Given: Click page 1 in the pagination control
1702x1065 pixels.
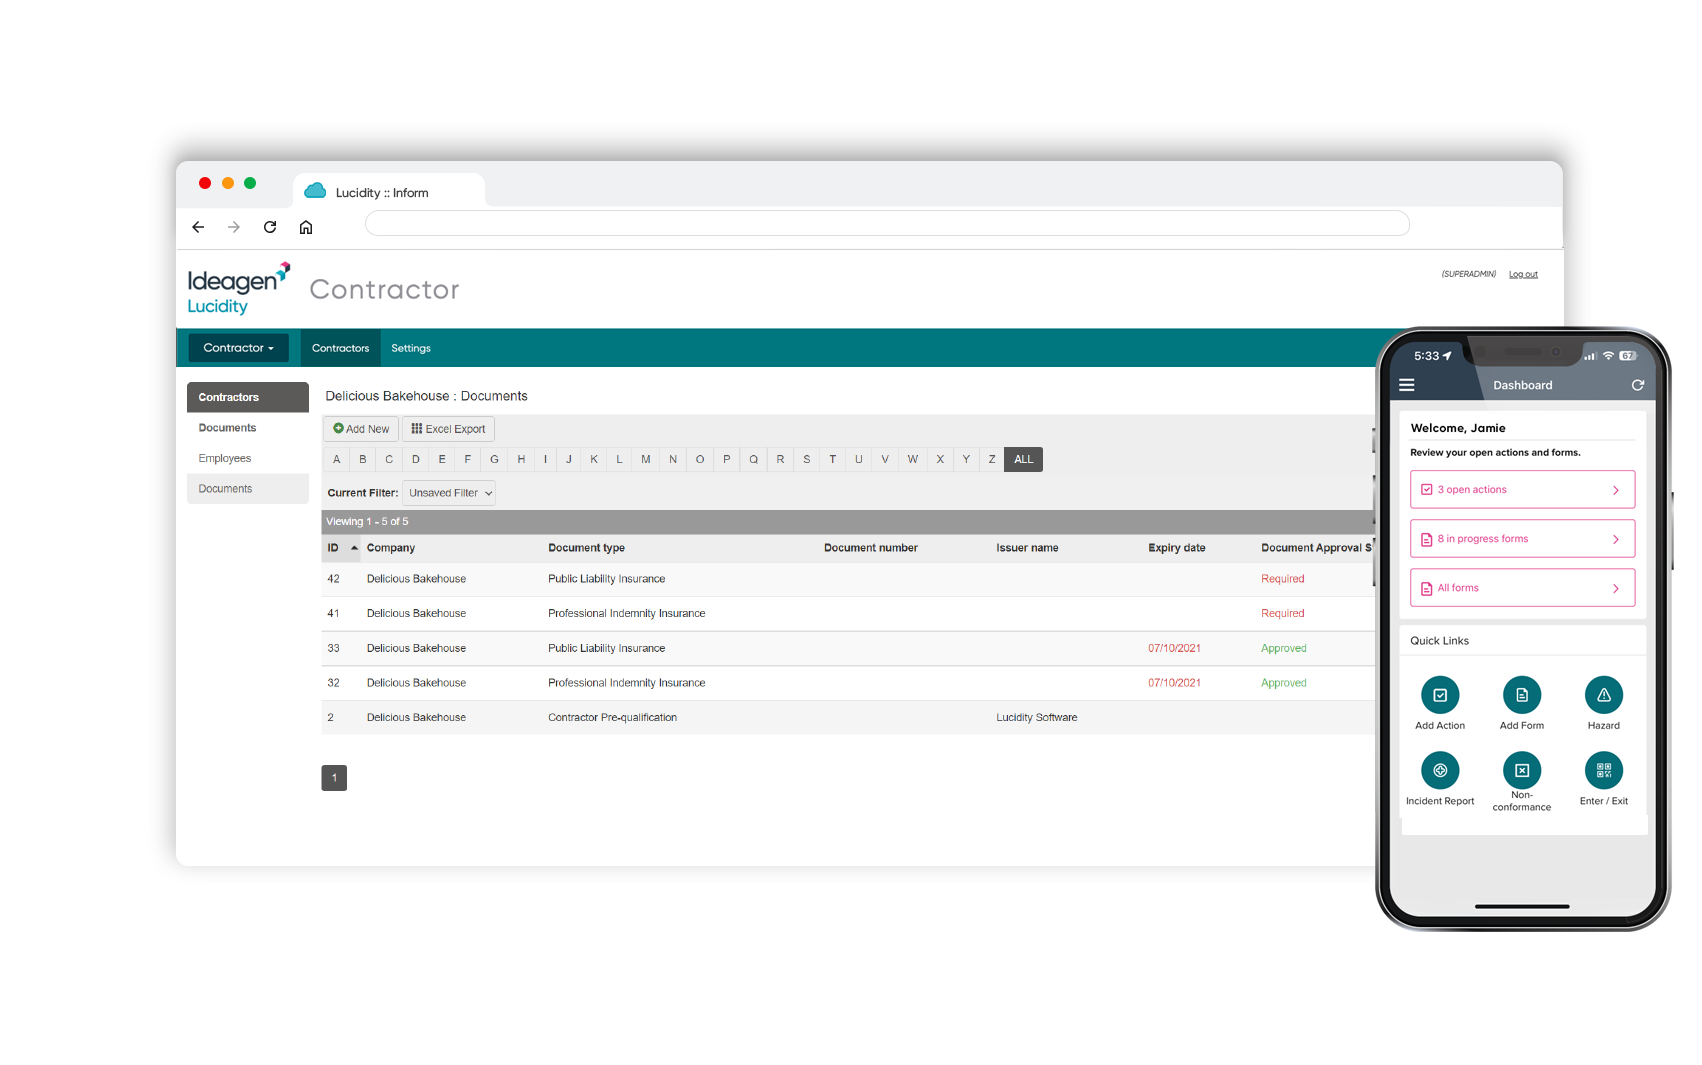Looking at the screenshot, I should pos(334,777).
